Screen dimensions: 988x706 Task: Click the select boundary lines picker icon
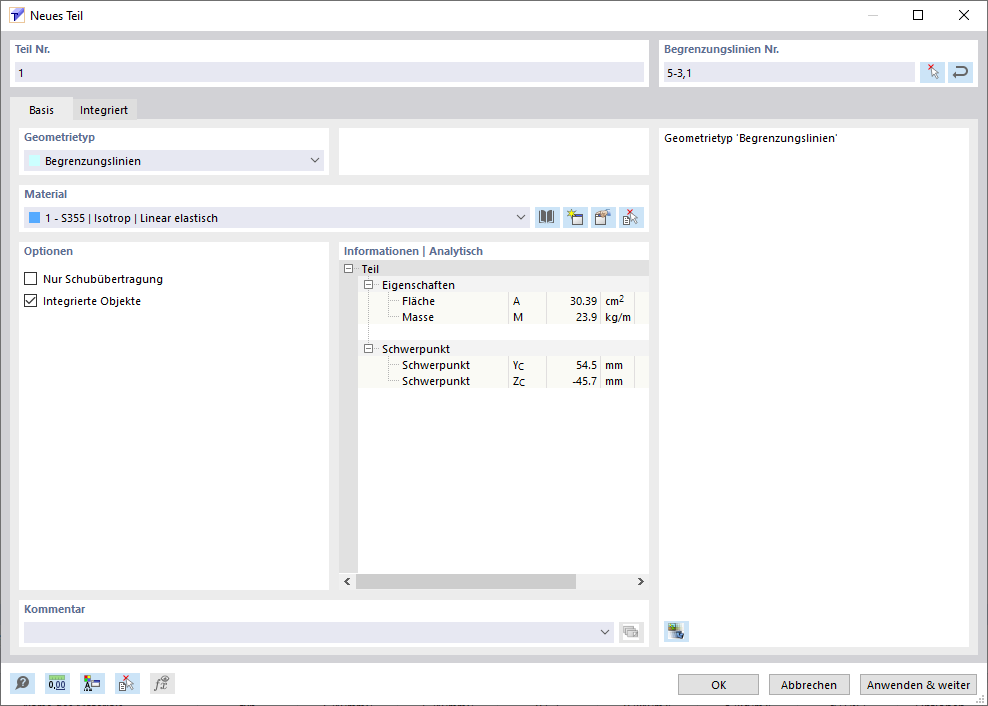point(933,72)
